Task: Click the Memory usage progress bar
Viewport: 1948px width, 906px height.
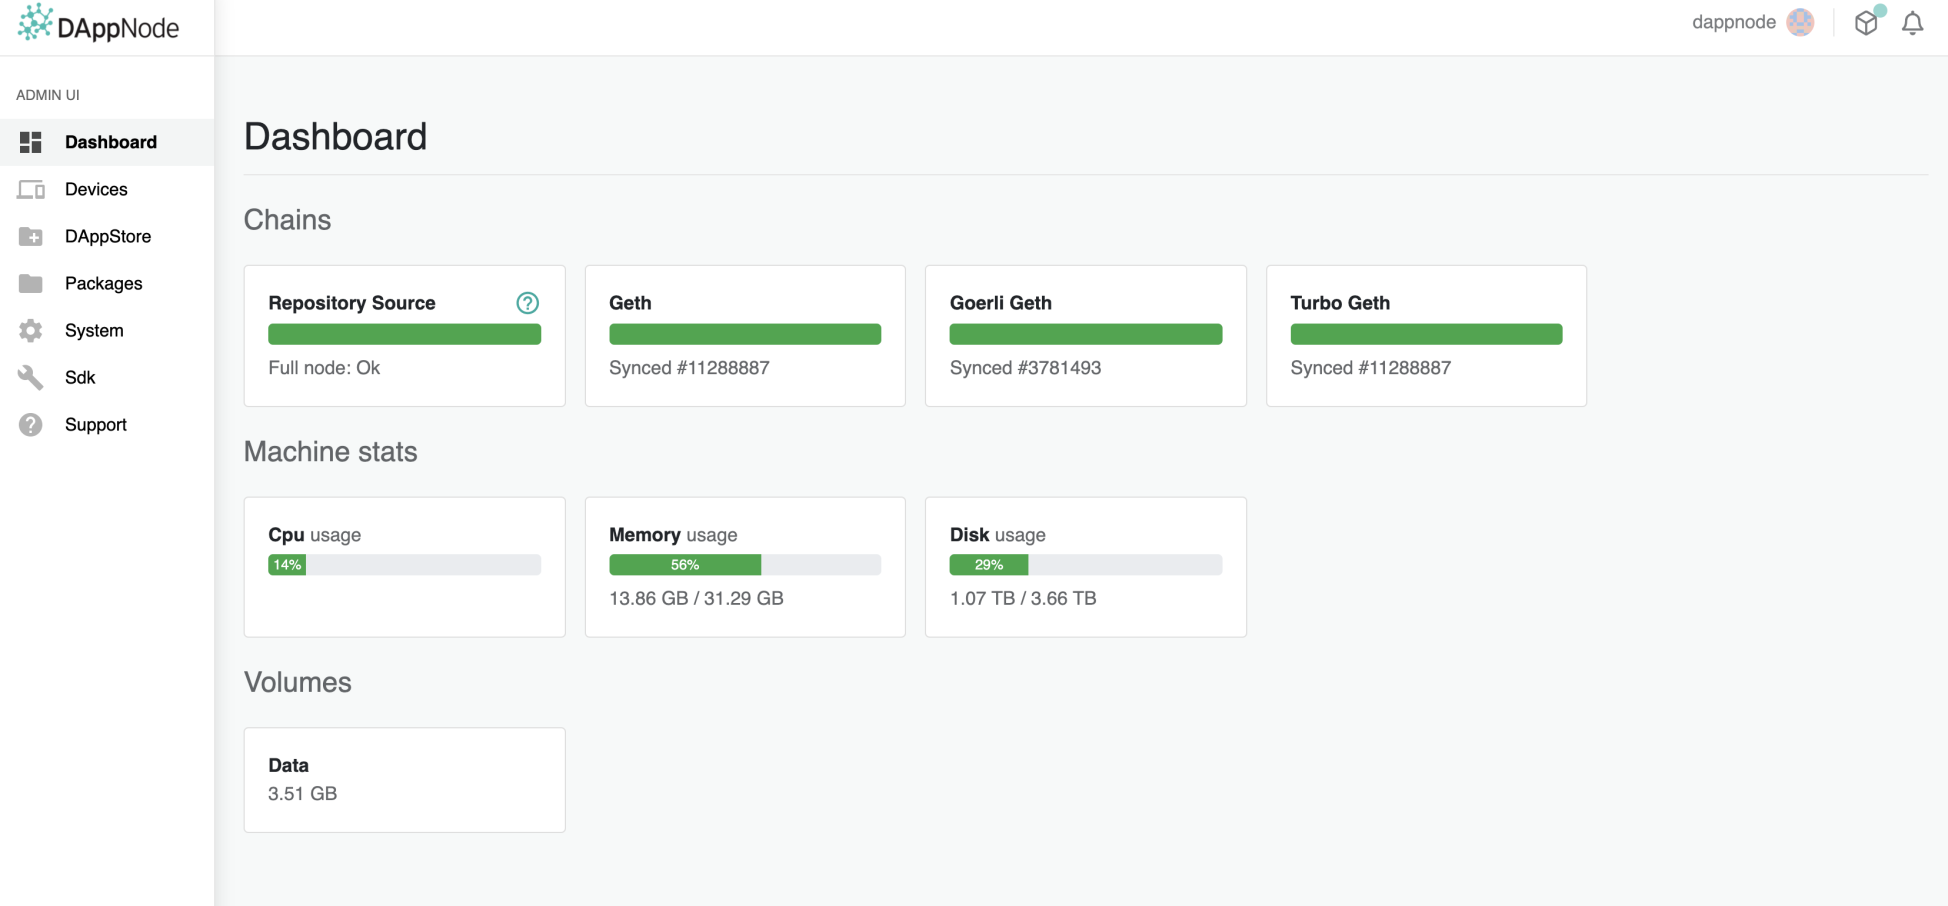Action: (x=745, y=565)
